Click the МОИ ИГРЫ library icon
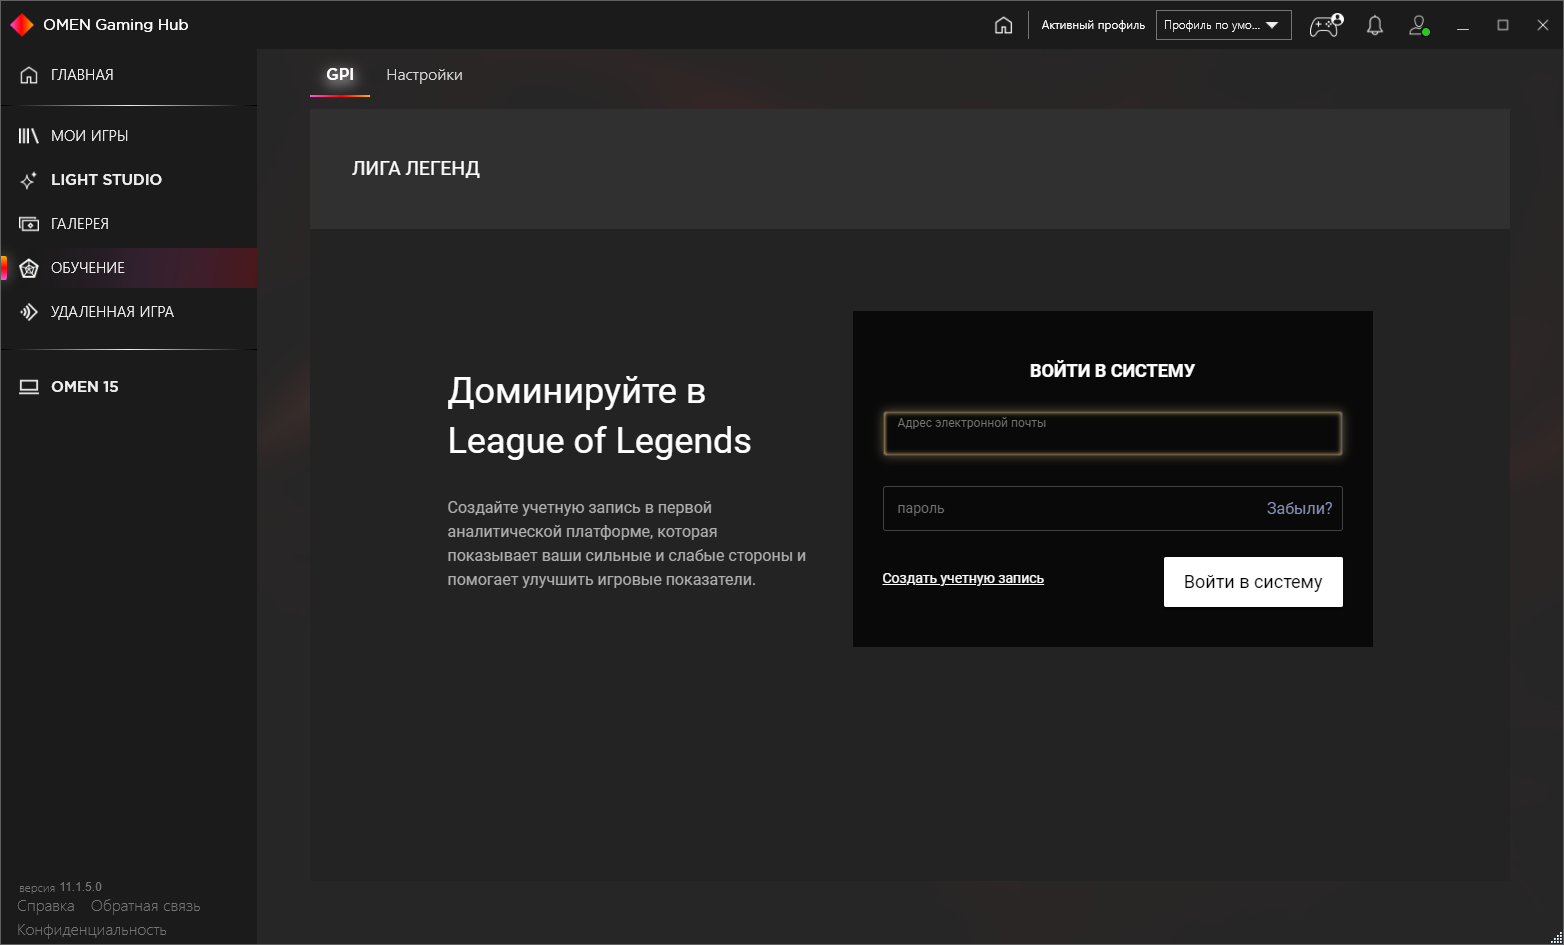 coord(29,136)
